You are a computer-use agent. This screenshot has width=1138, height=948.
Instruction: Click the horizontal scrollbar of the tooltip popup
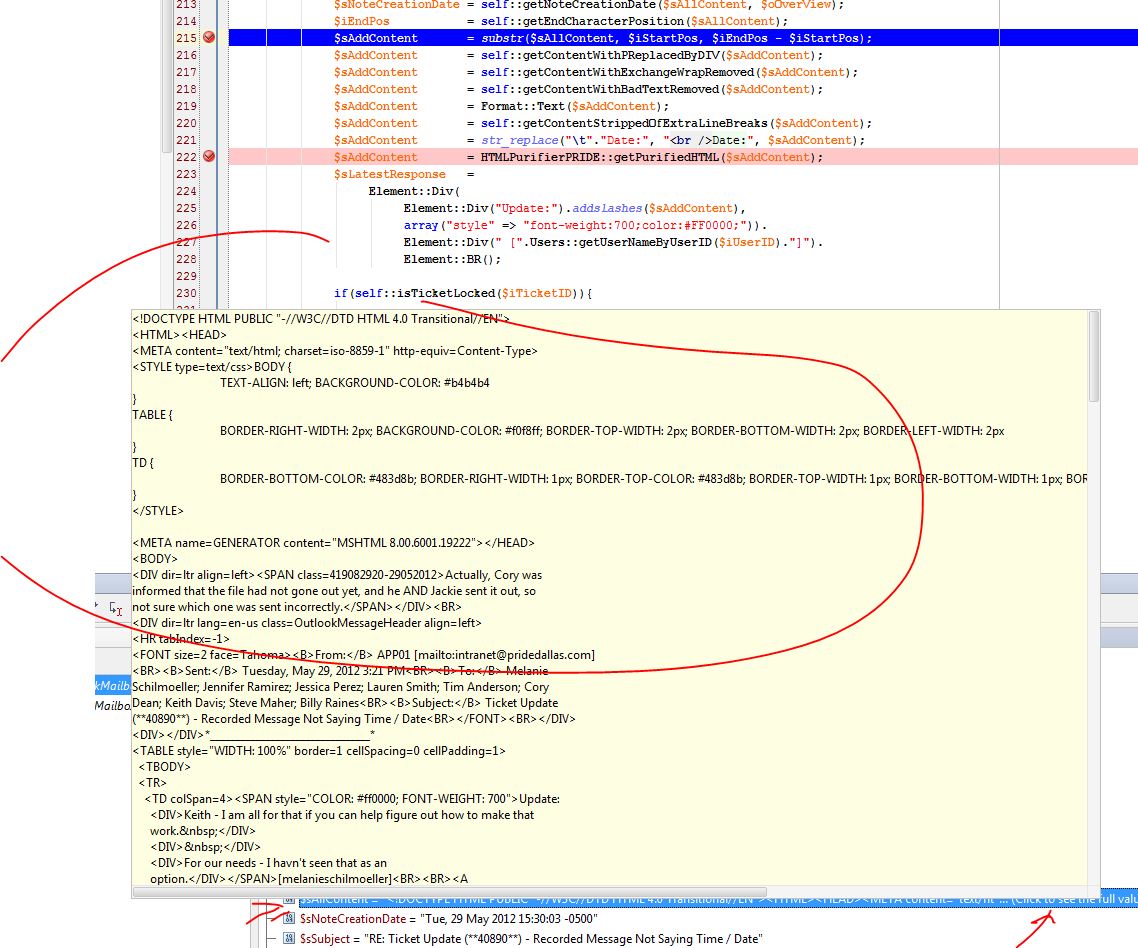coord(450,892)
